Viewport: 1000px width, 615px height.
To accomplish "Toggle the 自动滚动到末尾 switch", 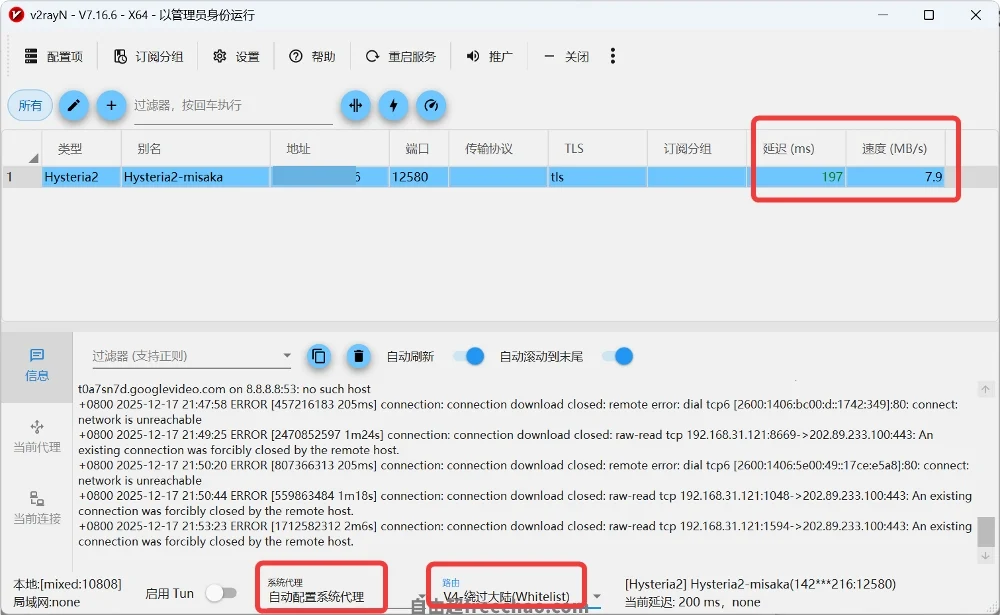I will tap(617, 356).
